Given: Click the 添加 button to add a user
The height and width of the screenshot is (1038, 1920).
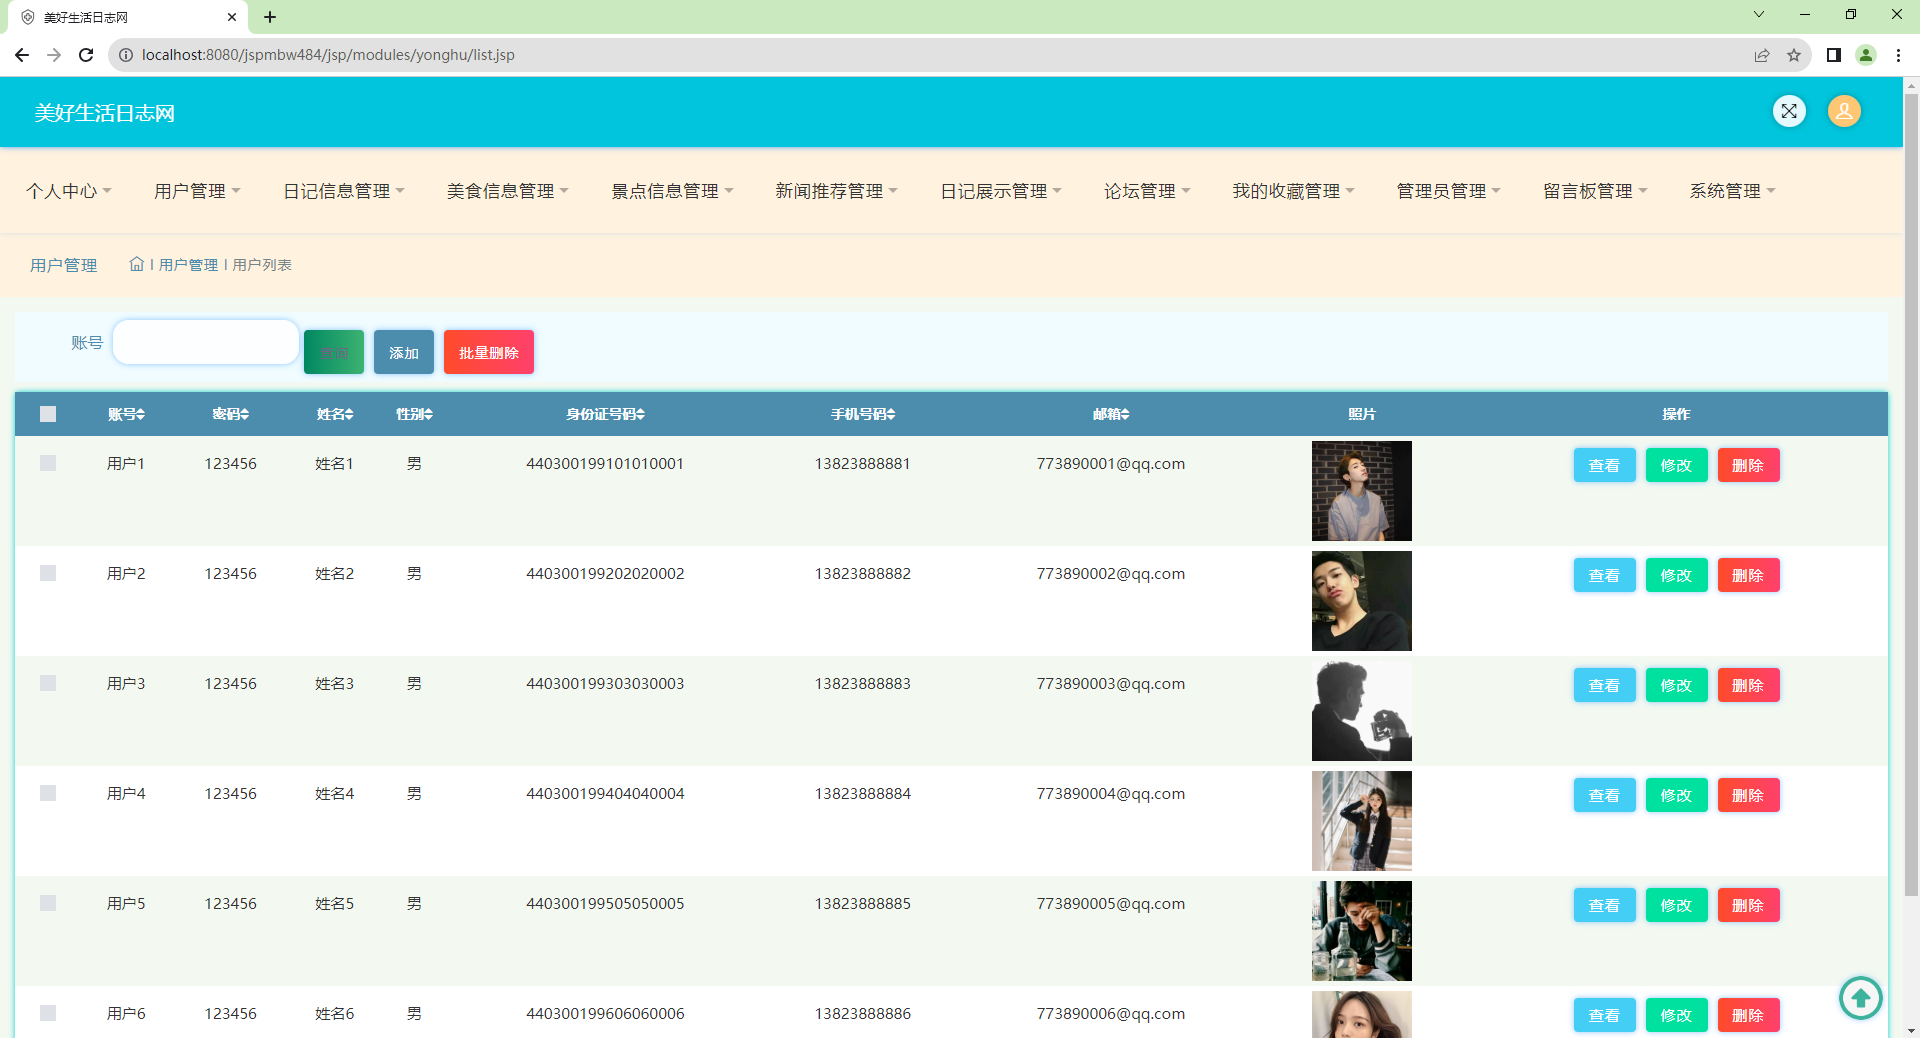Looking at the screenshot, I should pyautogui.click(x=403, y=352).
